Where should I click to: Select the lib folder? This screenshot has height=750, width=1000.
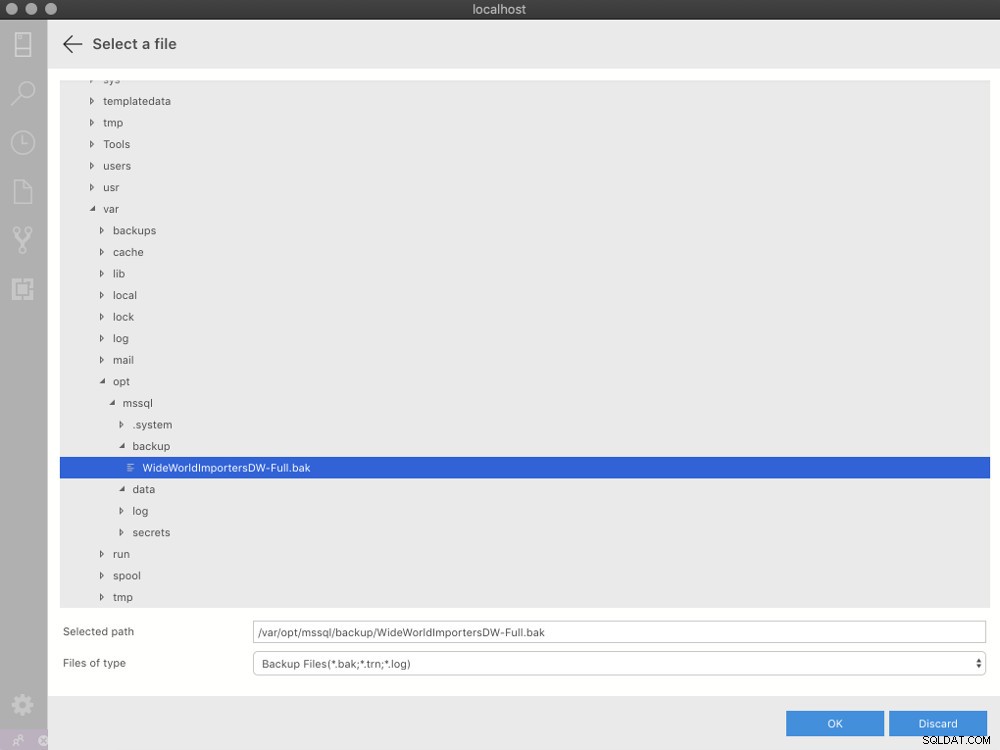coord(119,274)
